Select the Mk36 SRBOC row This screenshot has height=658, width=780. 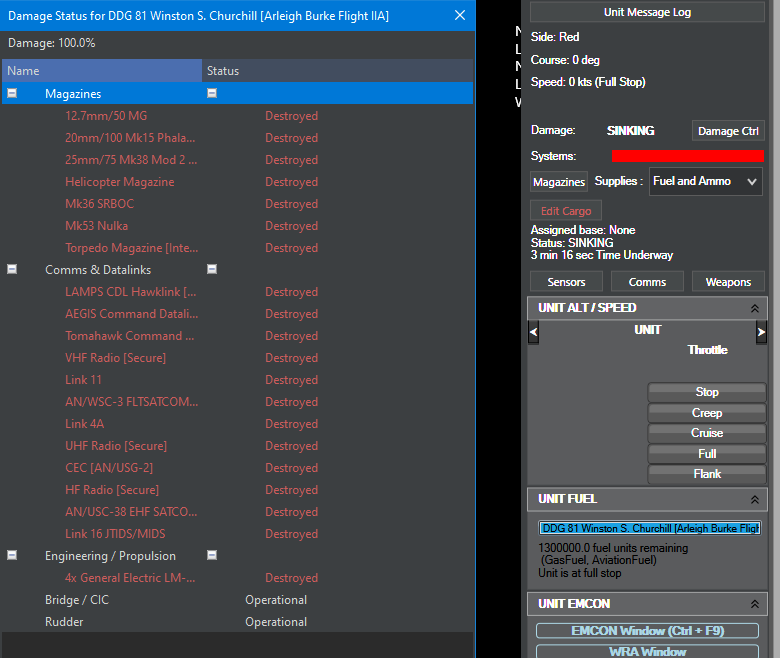click(x=237, y=204)
